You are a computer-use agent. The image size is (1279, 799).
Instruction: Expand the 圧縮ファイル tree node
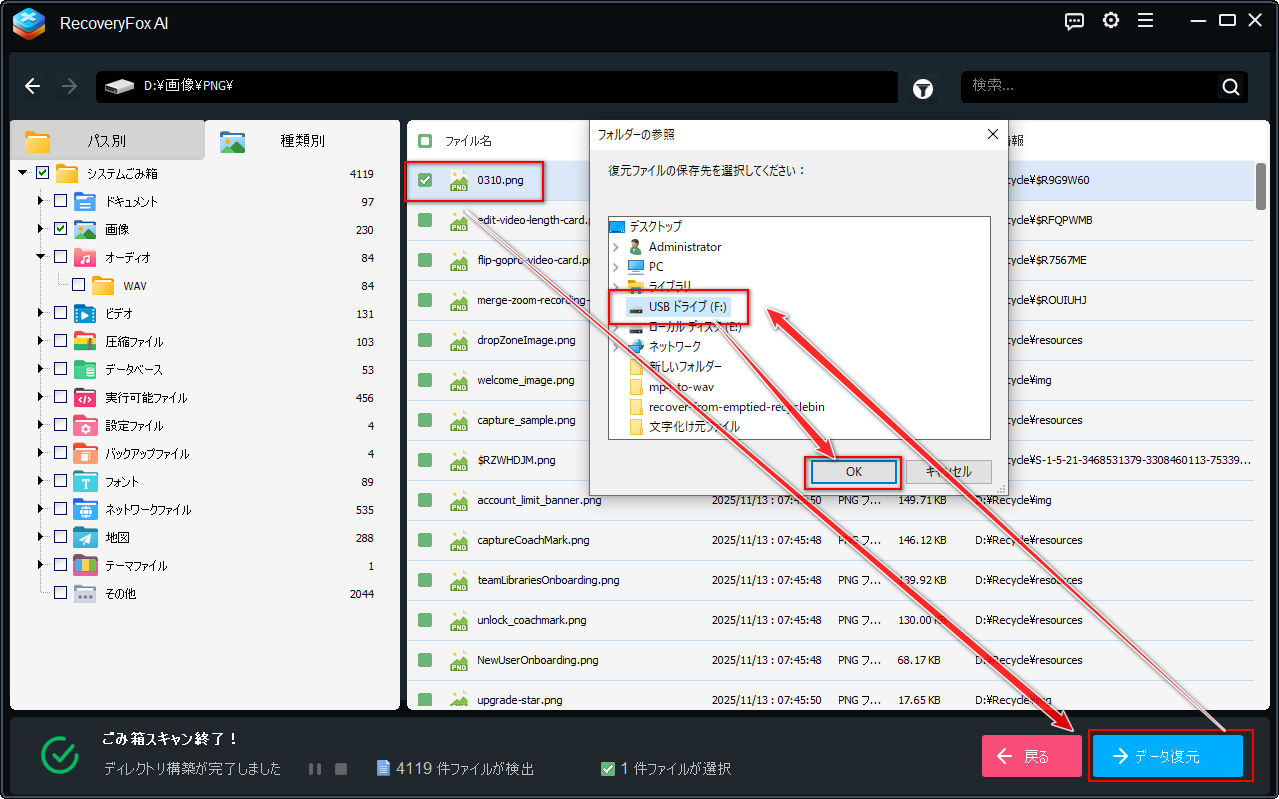41,342
